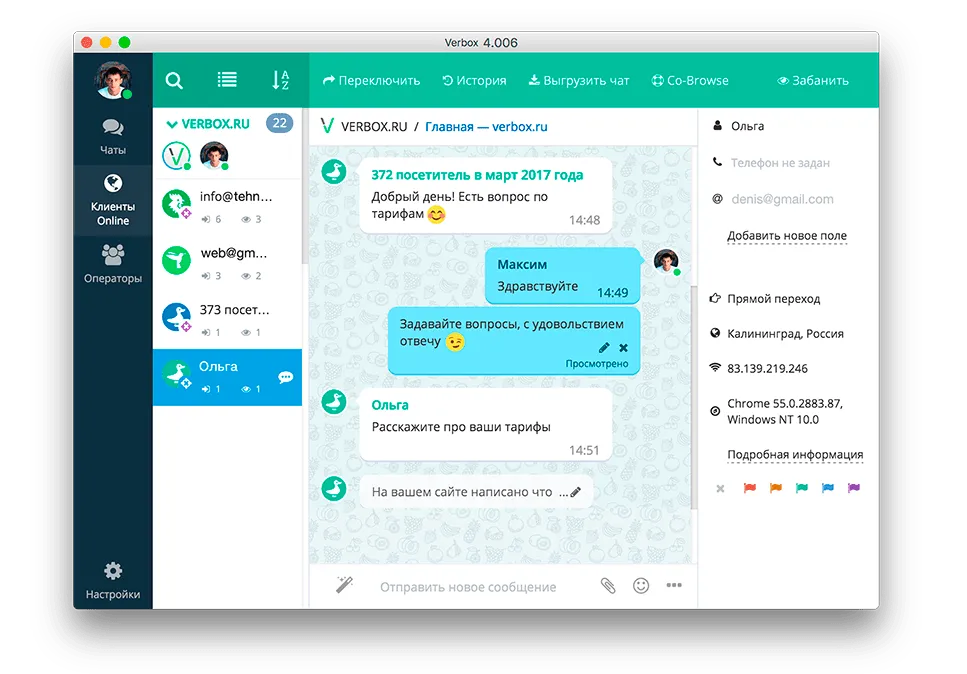Open Подробная информация link

pos(795,455)
